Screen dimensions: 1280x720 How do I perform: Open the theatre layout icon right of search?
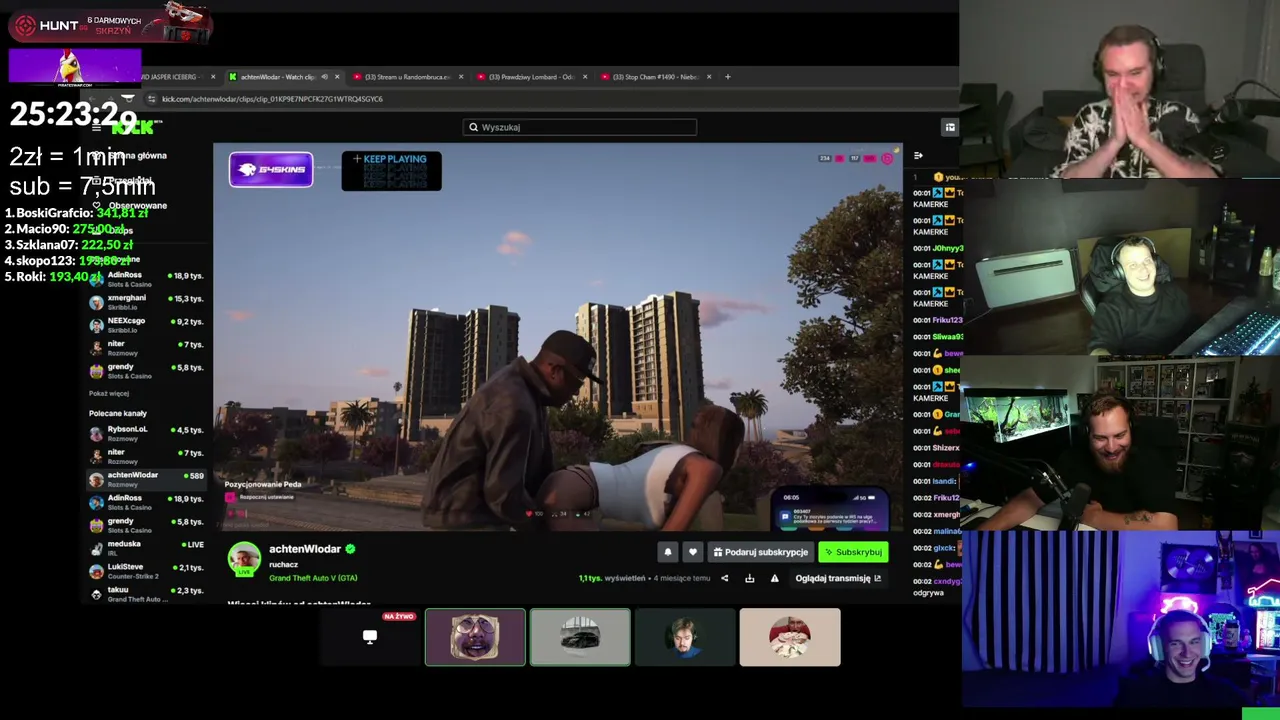(950, 127)
